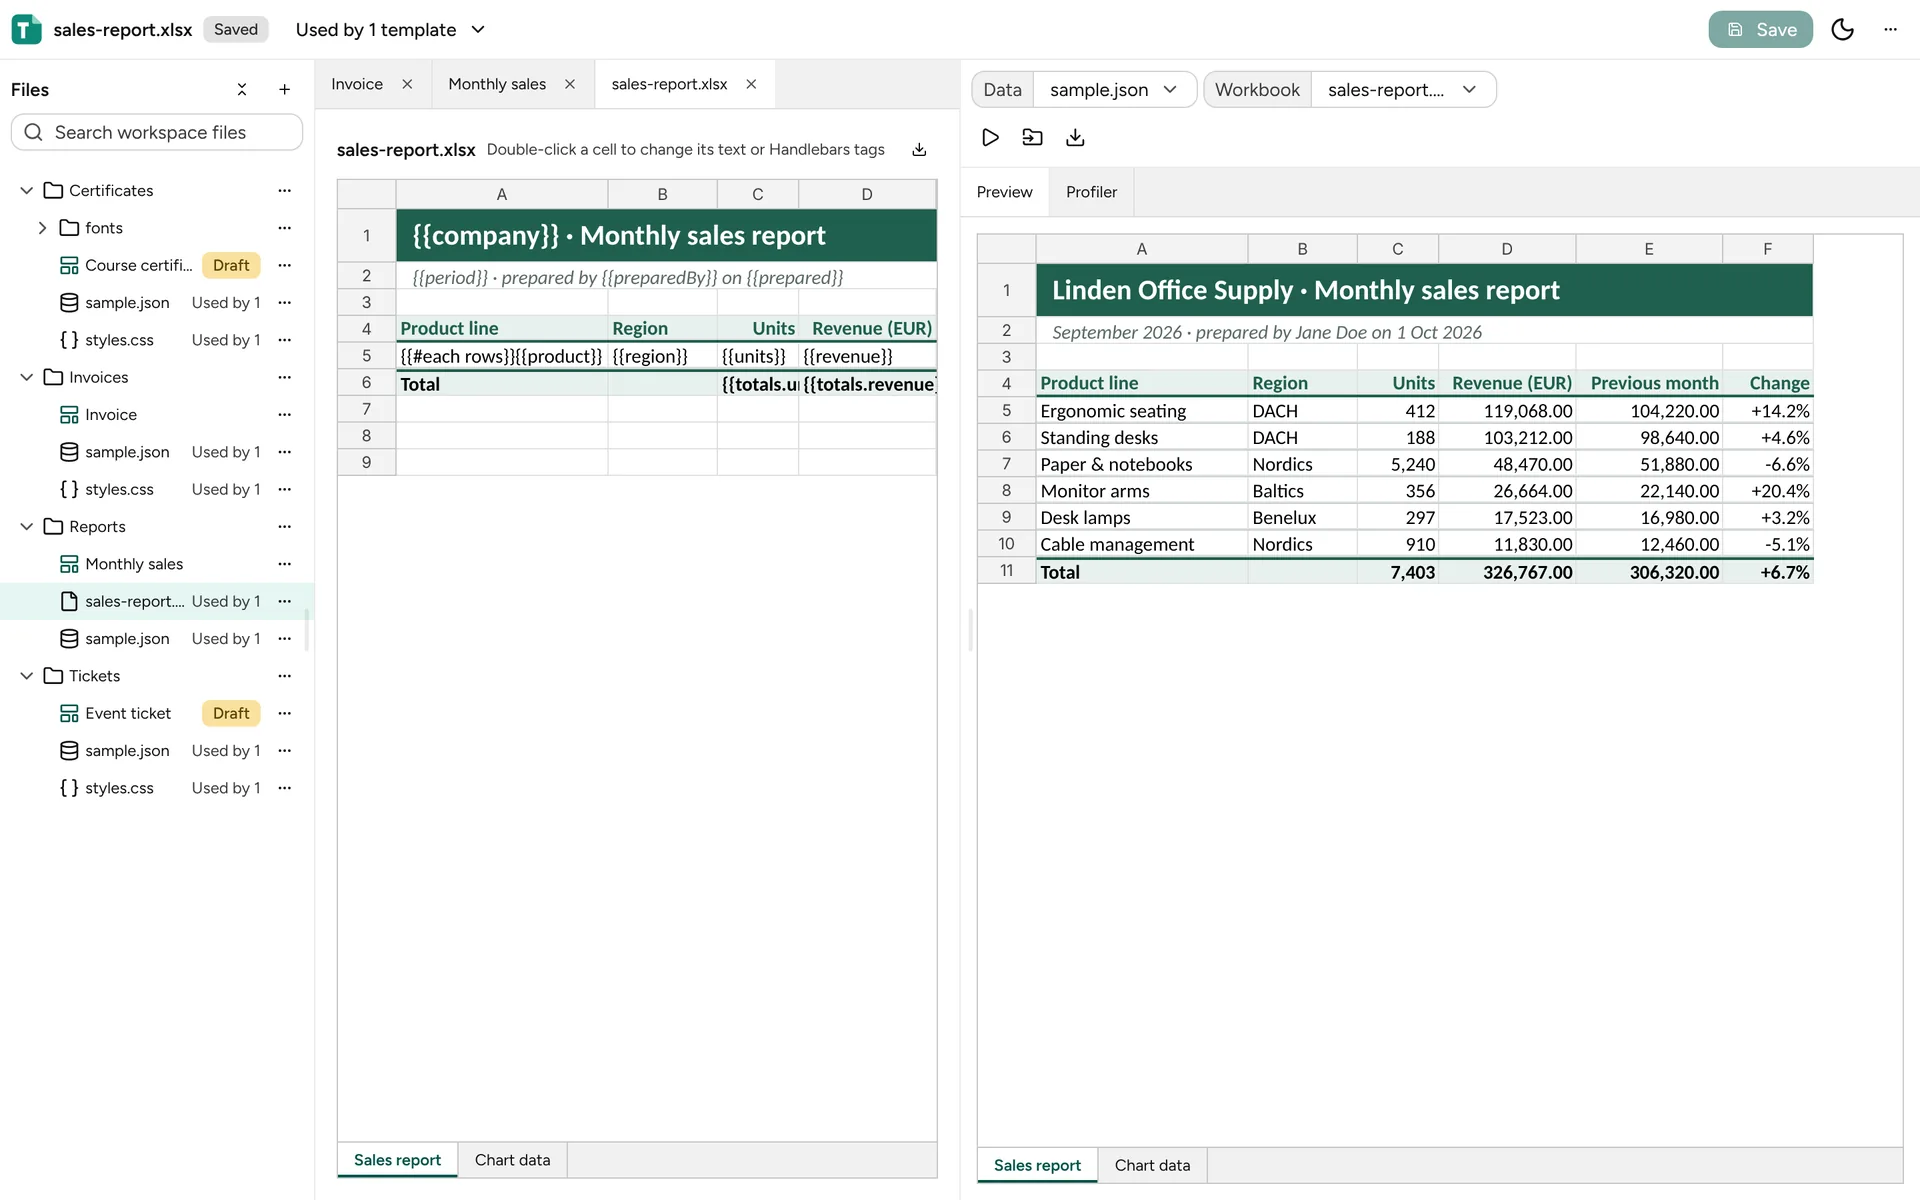
Task: Expand the fonts folder
Action: [x=42, y=228]
